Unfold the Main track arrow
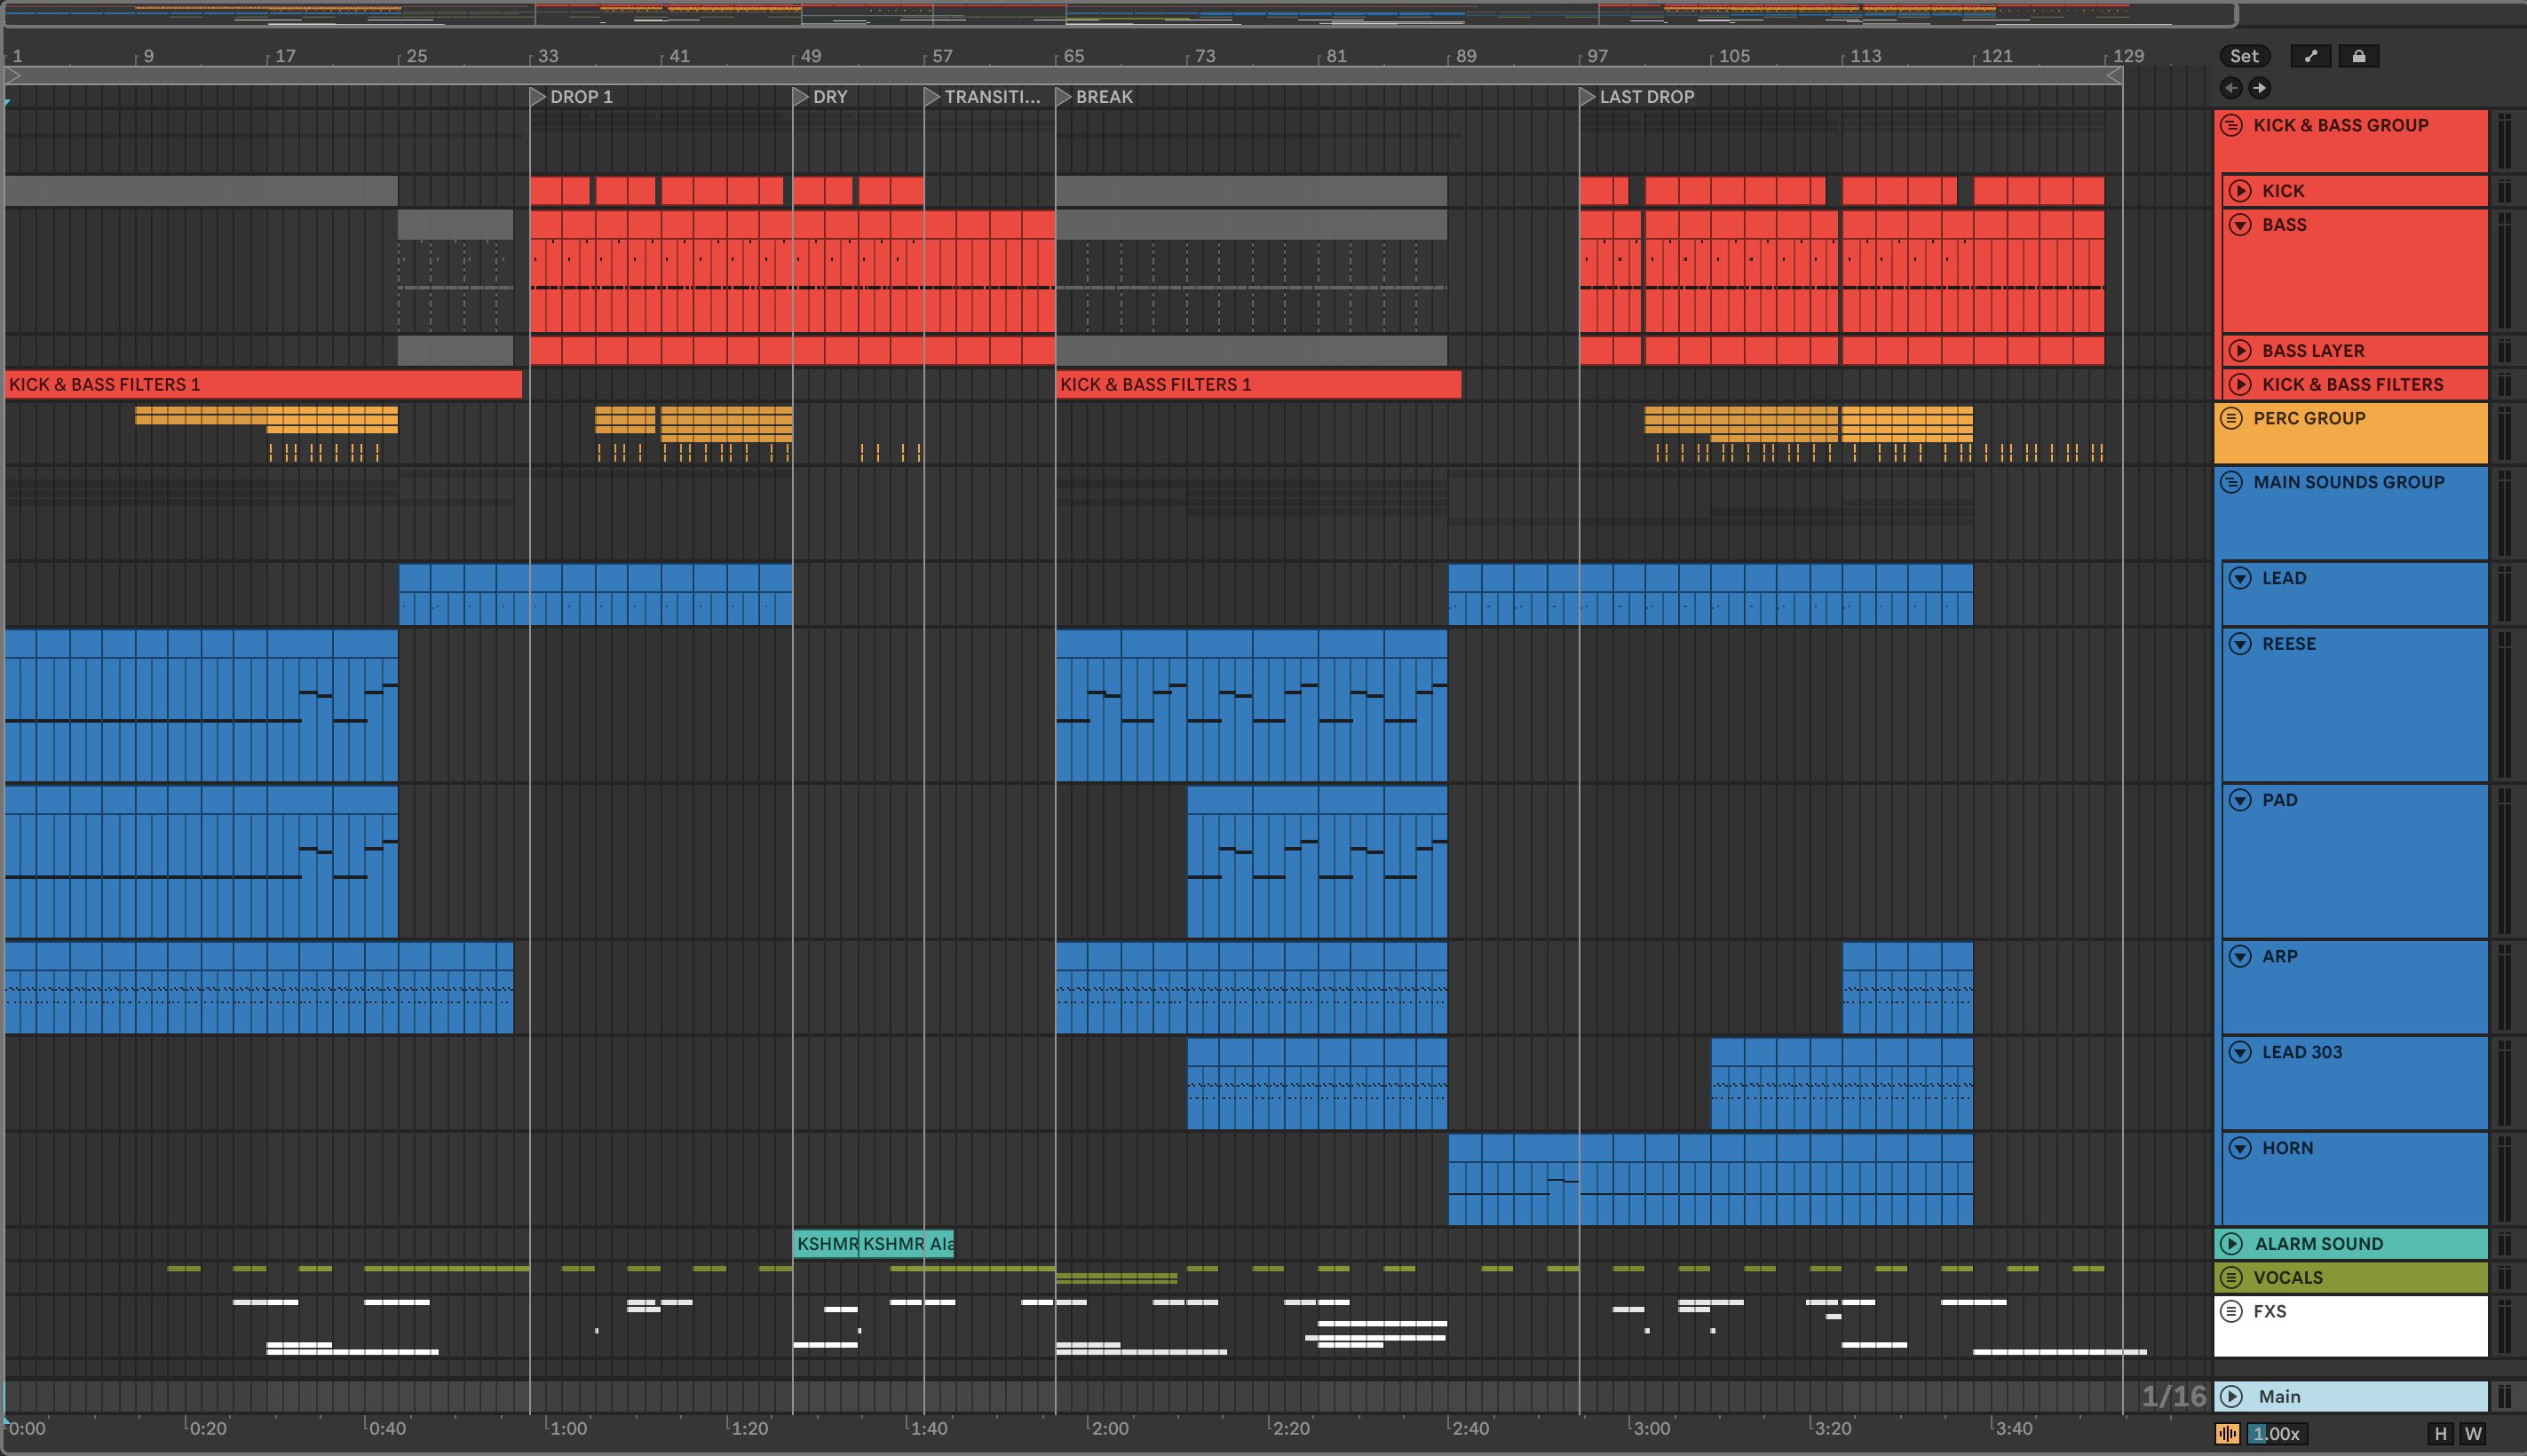The width and height of the screenshot is (2527, 1456). pyautogui.click(x=2231, y=1396)
